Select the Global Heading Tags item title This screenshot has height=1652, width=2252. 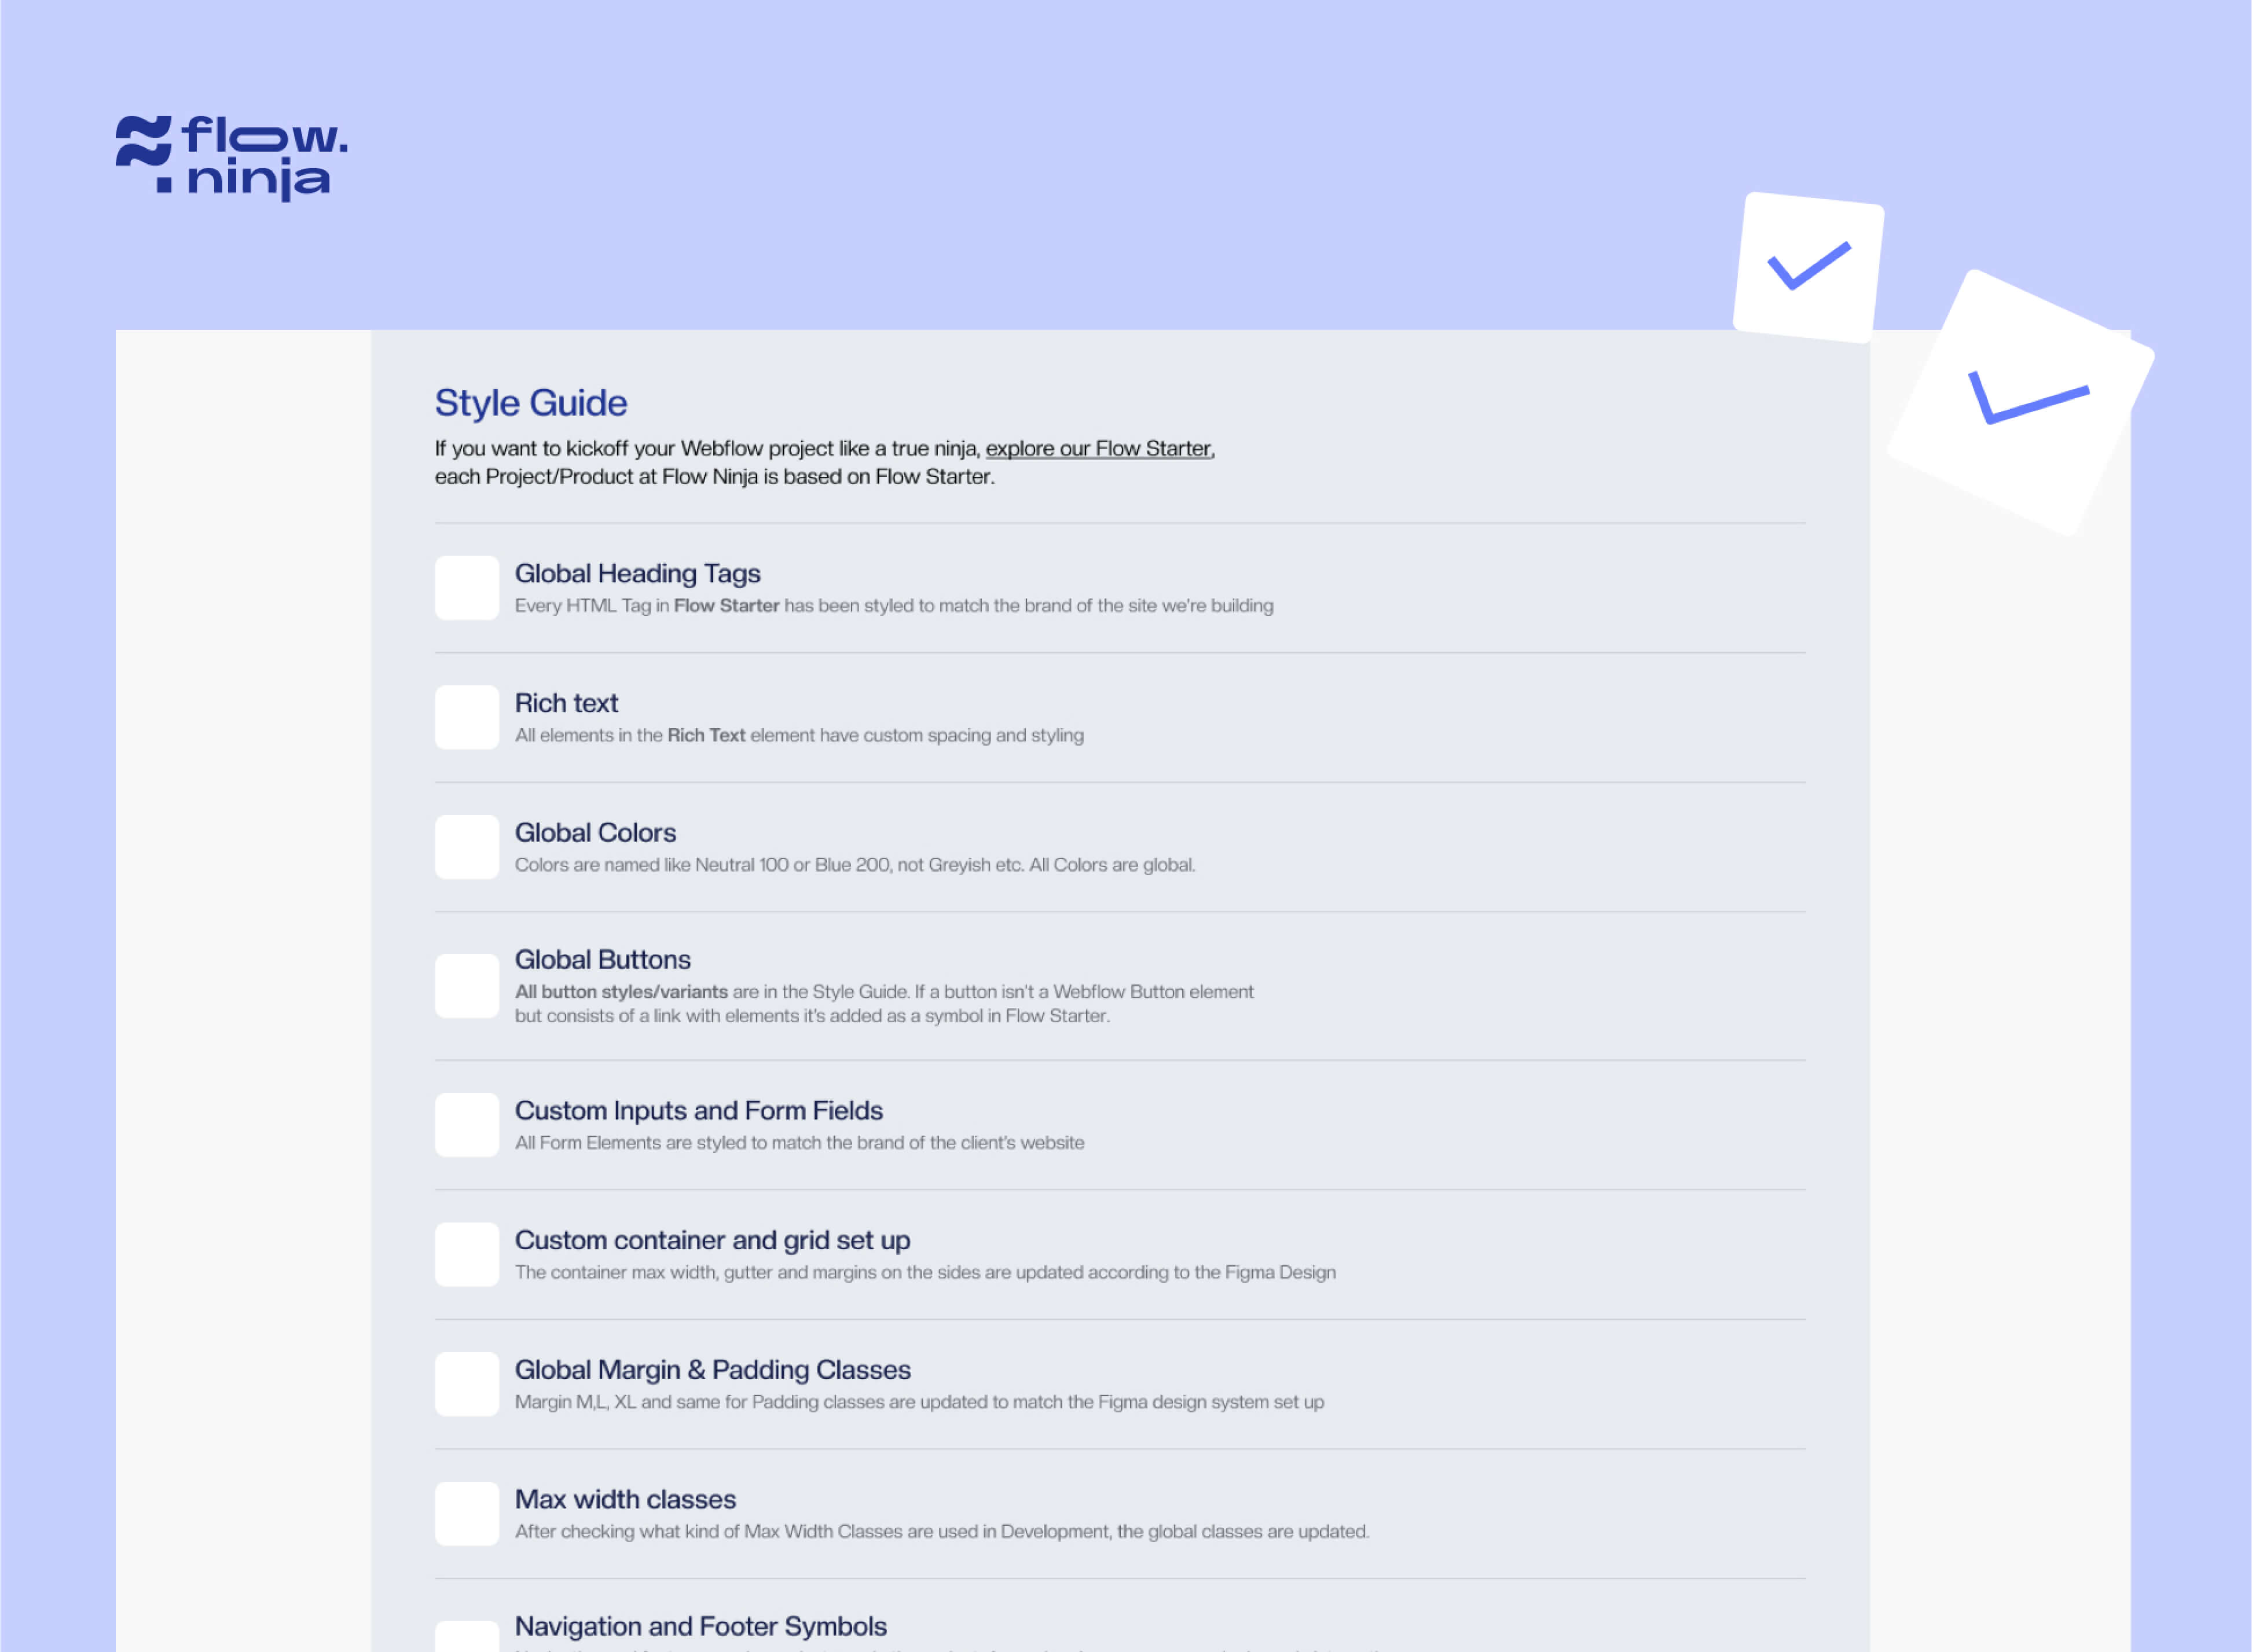click(x=636, y=573)
